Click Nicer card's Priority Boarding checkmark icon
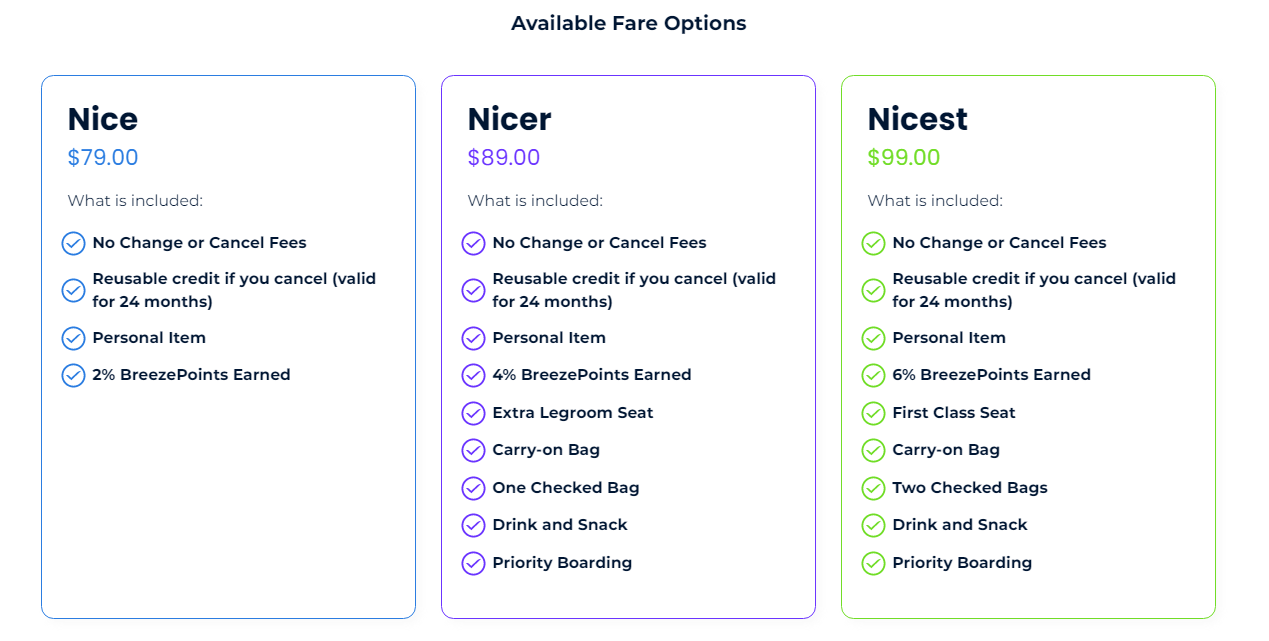The width and height of the screenshot is (1269, 641). pyautogui.click(x=473, y=563)
